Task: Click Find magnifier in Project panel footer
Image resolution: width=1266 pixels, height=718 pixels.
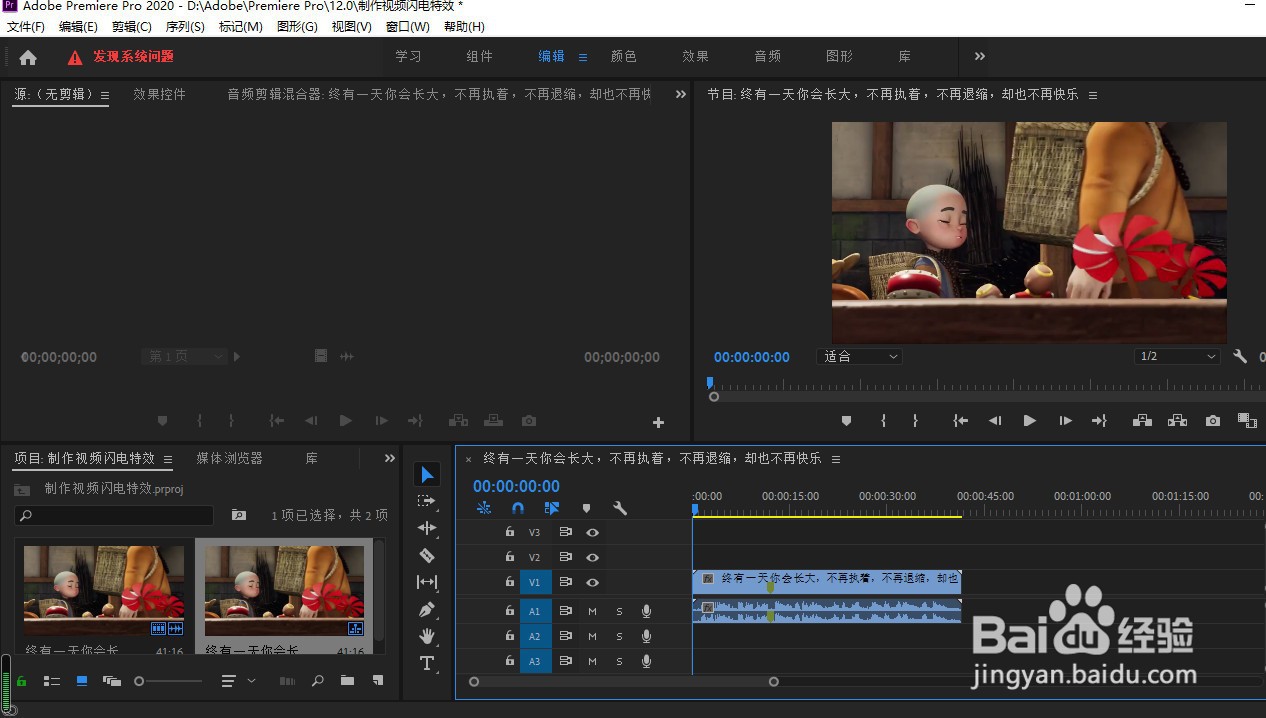Action: 317,681
